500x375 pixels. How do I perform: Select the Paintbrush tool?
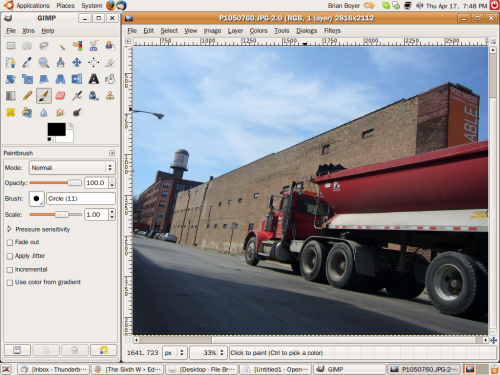(44, 96)
